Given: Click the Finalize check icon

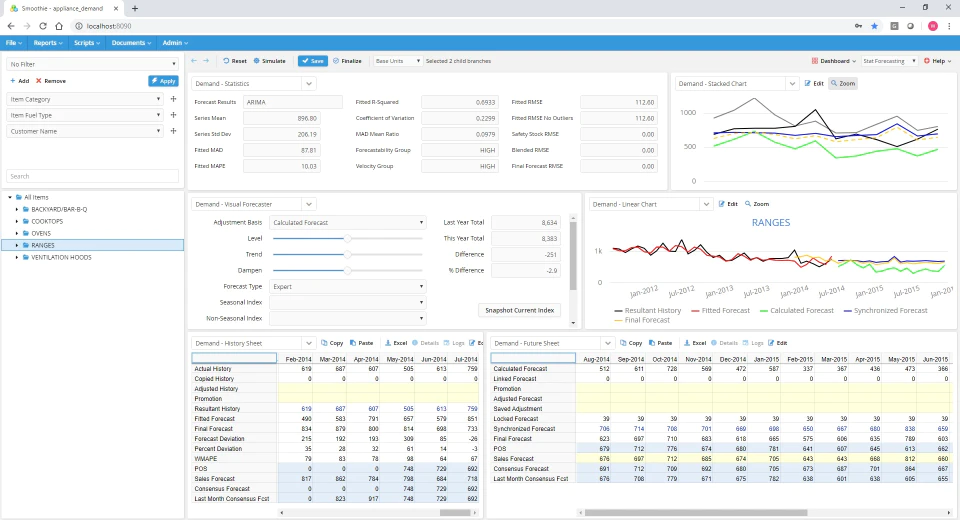Looking at the screenshot, I should click(x=336, y=61).
